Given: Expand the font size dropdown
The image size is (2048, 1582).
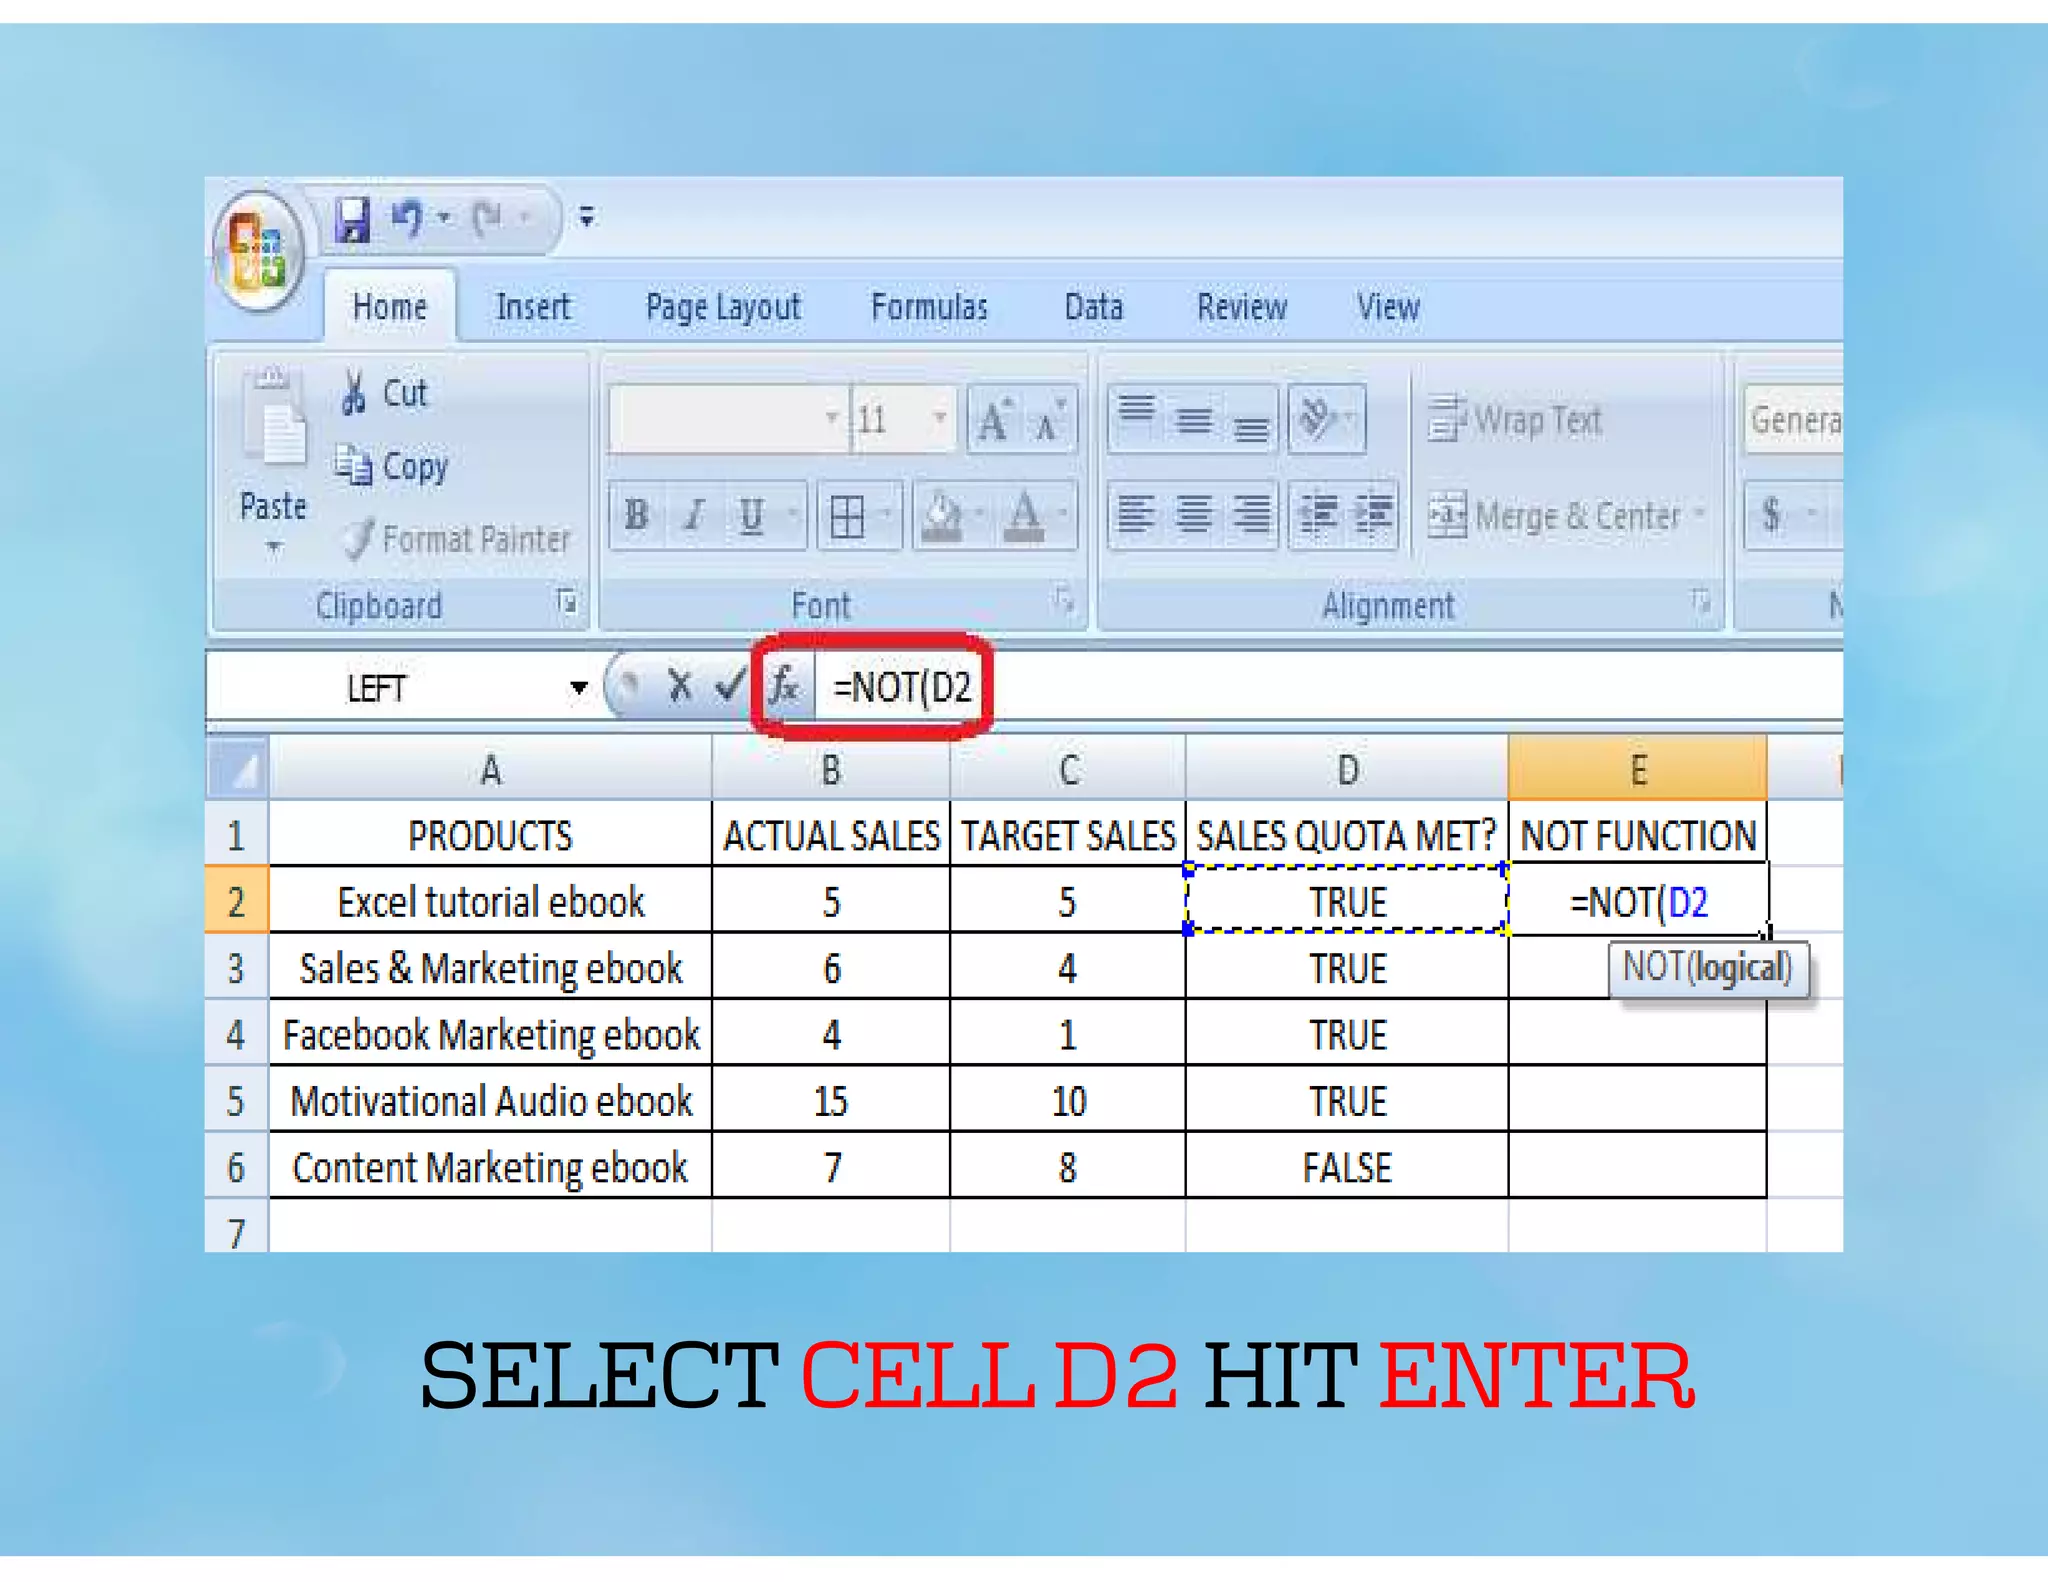Looking at the screenshot, I should [x=939, y=418].
